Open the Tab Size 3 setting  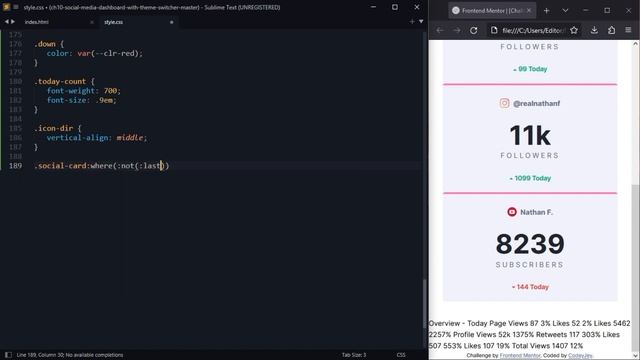[354, 355]
